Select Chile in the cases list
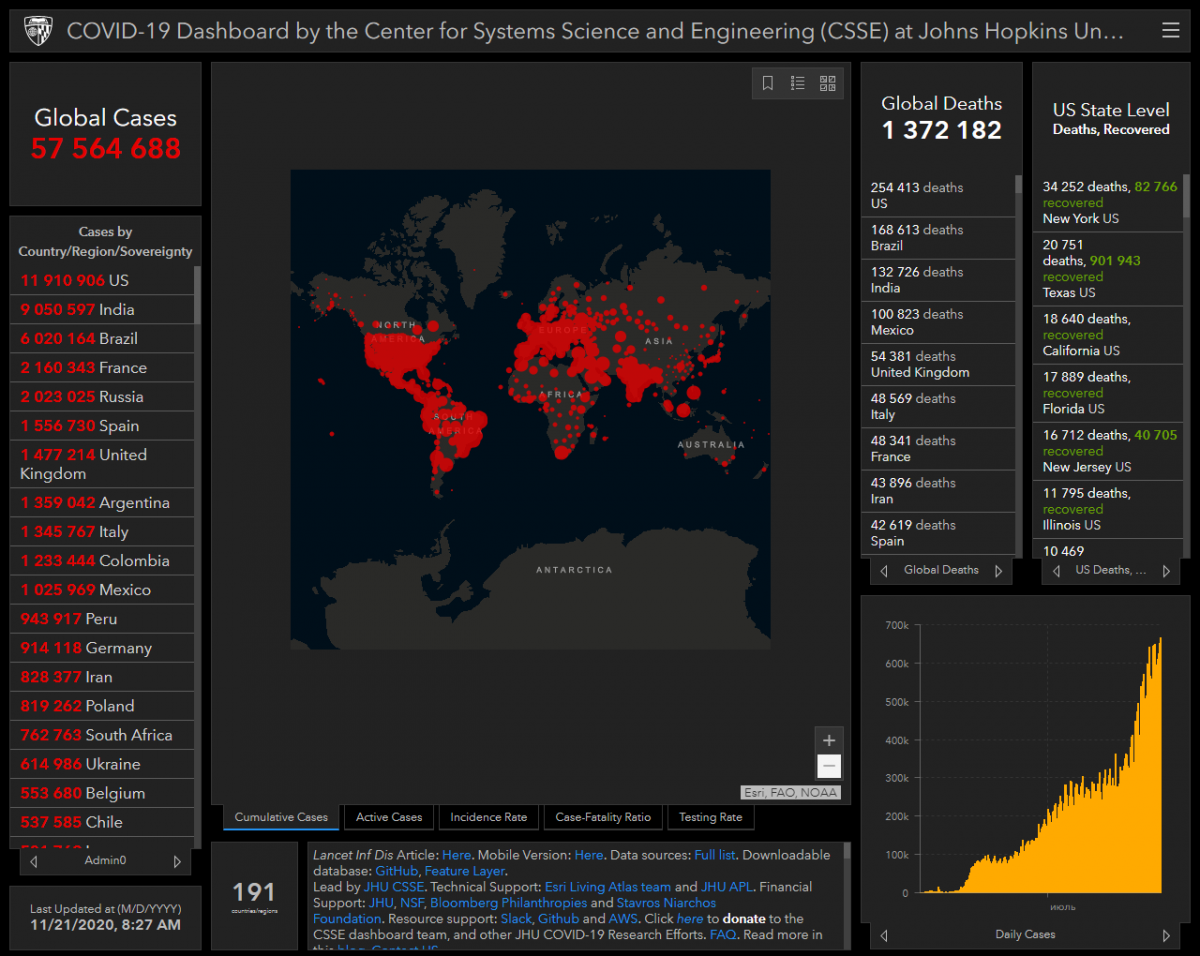This screenshot has width=1200, height=956. point(102,821)
